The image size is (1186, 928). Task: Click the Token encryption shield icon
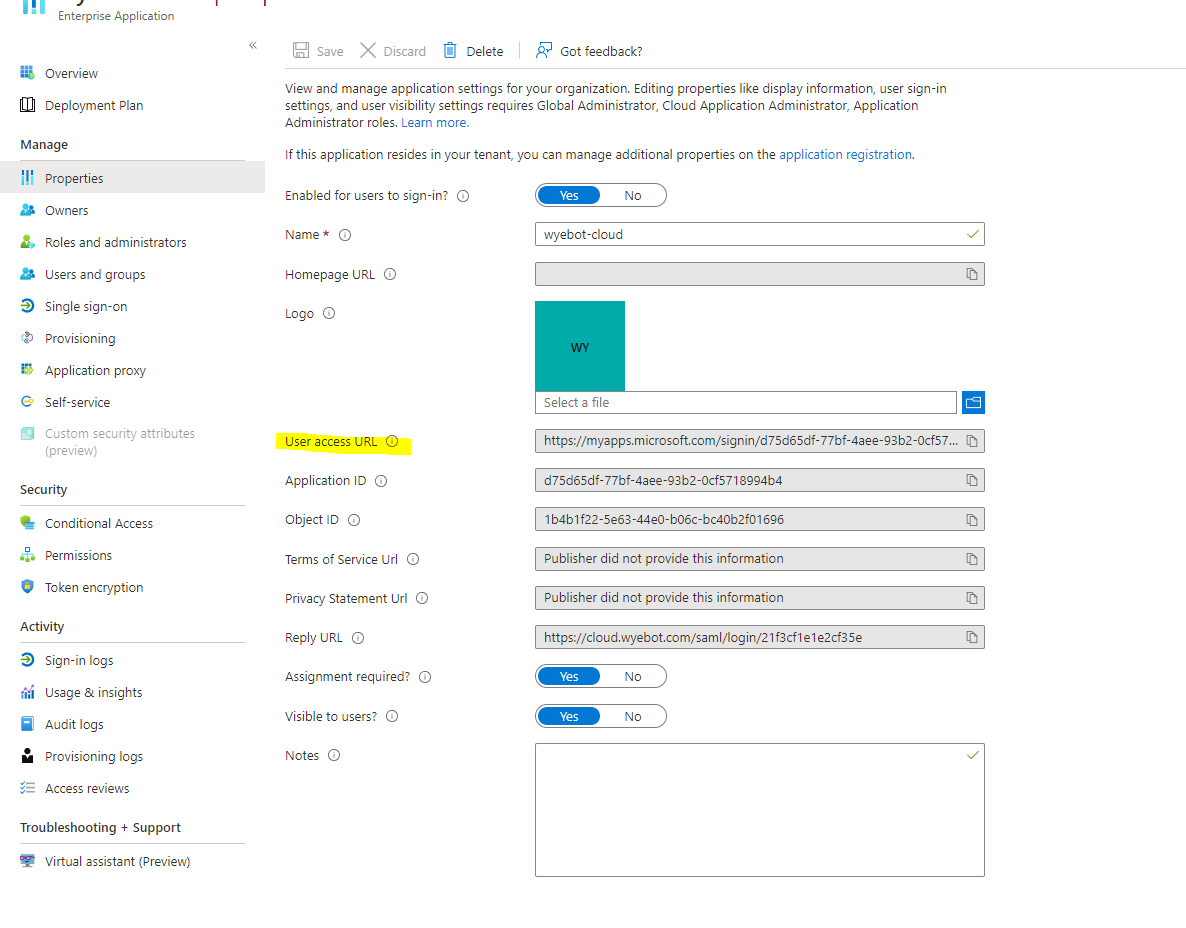point(27,587)
